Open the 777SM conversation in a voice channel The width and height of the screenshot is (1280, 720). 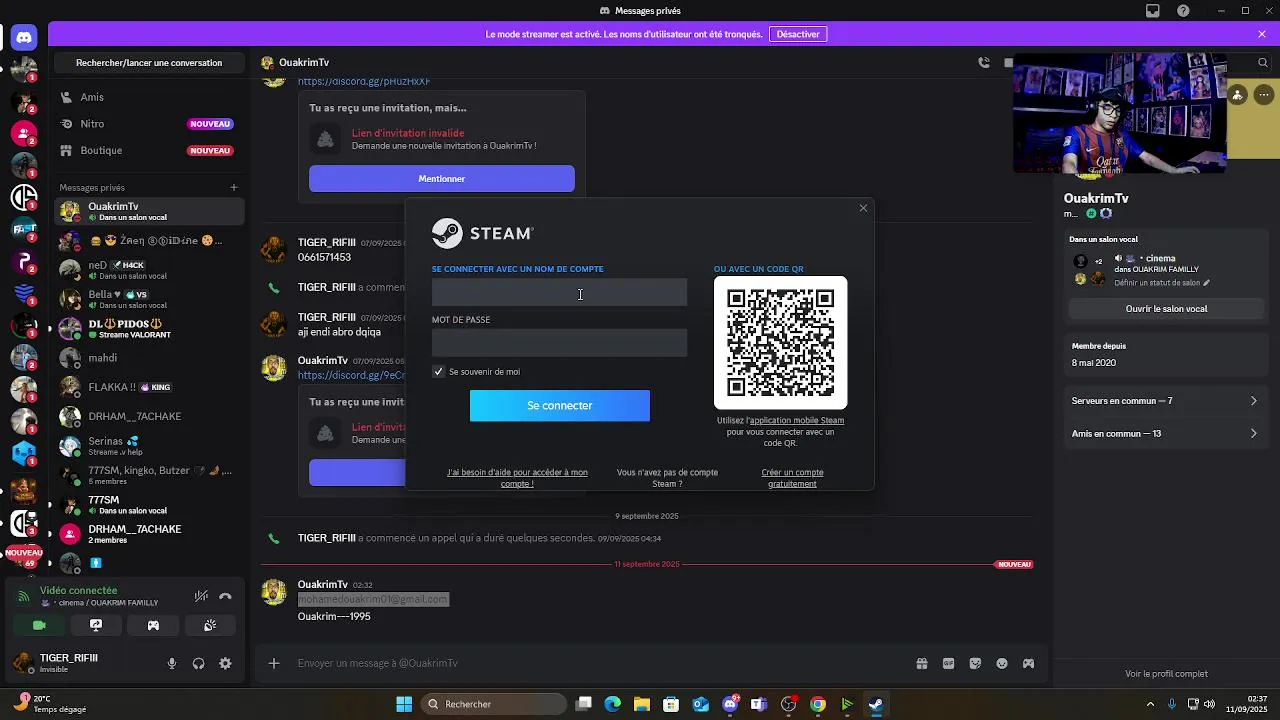point(148,505)
